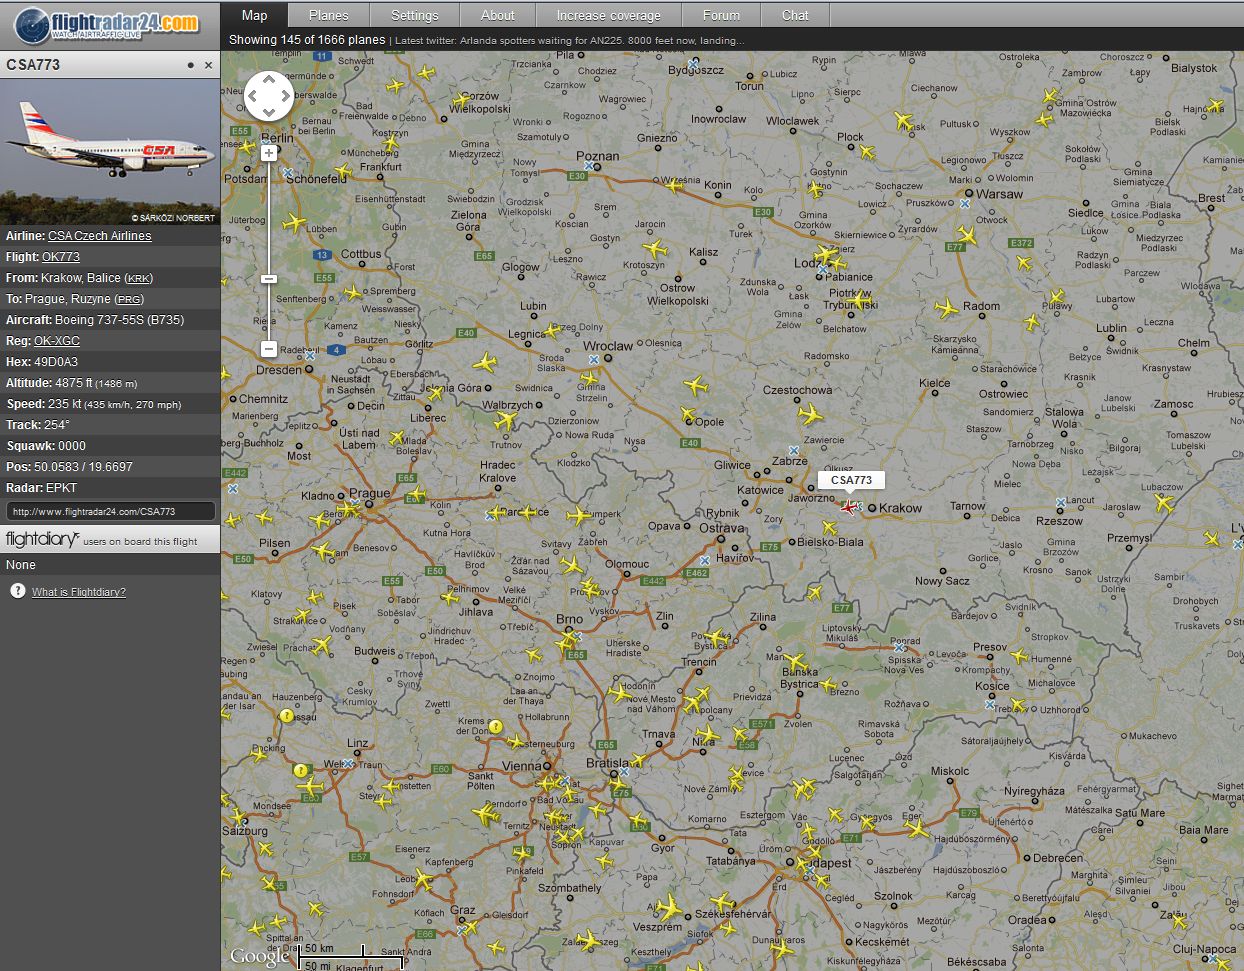Click the latest twitter message text
1244x971 pixels.
[x=570, y=41]
